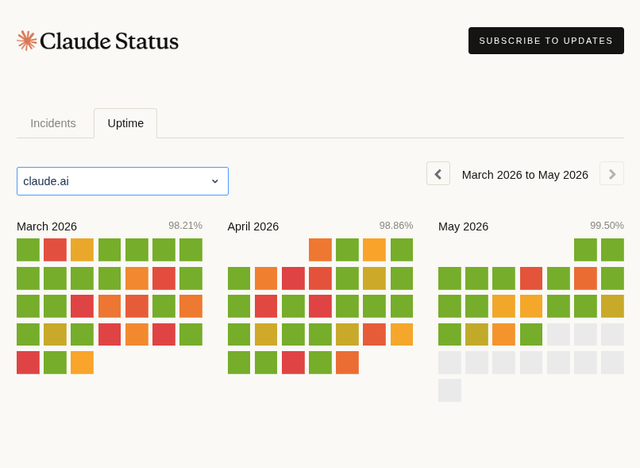Click the orange May 8 day square

pos(585,278)
